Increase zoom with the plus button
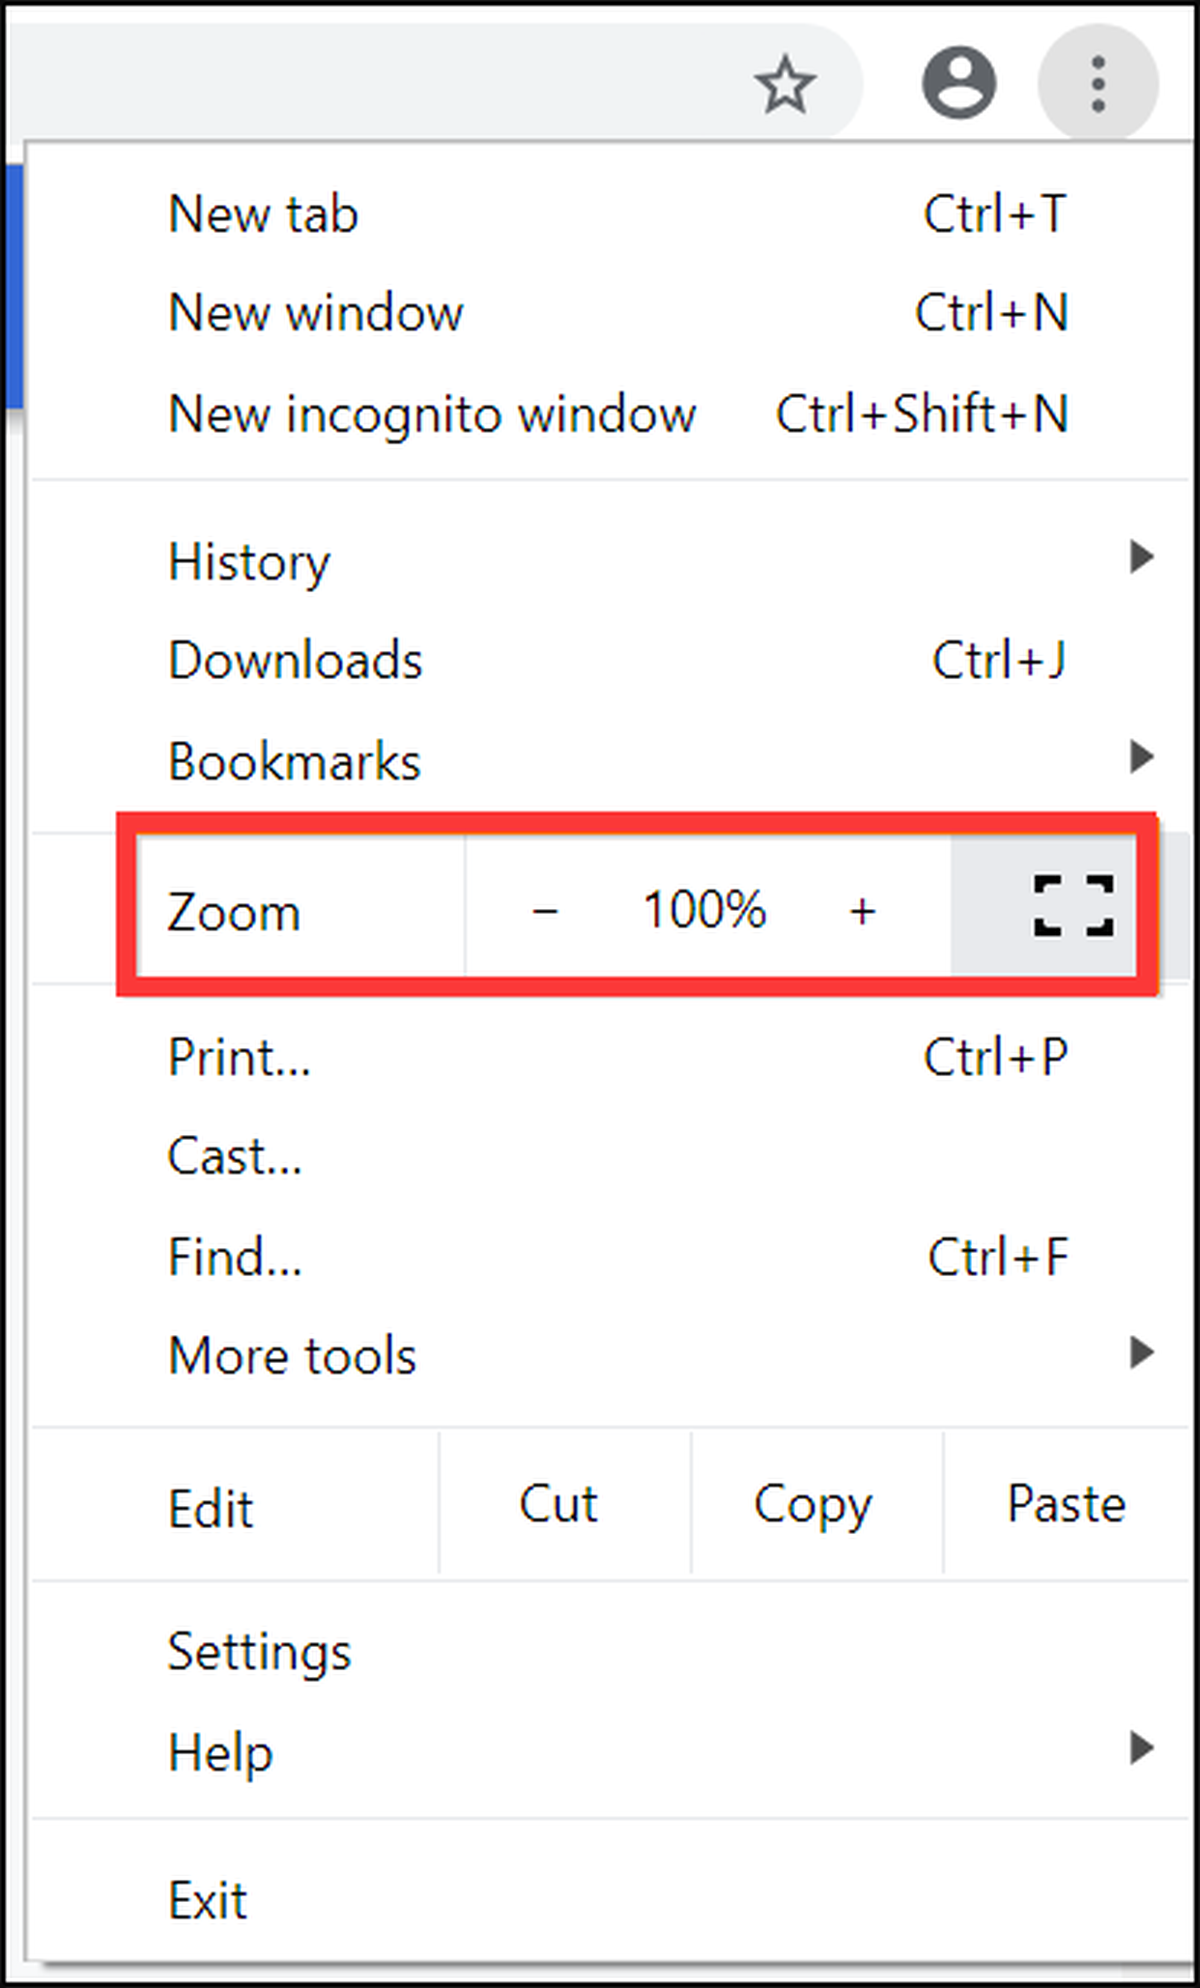 pos(862,910)
